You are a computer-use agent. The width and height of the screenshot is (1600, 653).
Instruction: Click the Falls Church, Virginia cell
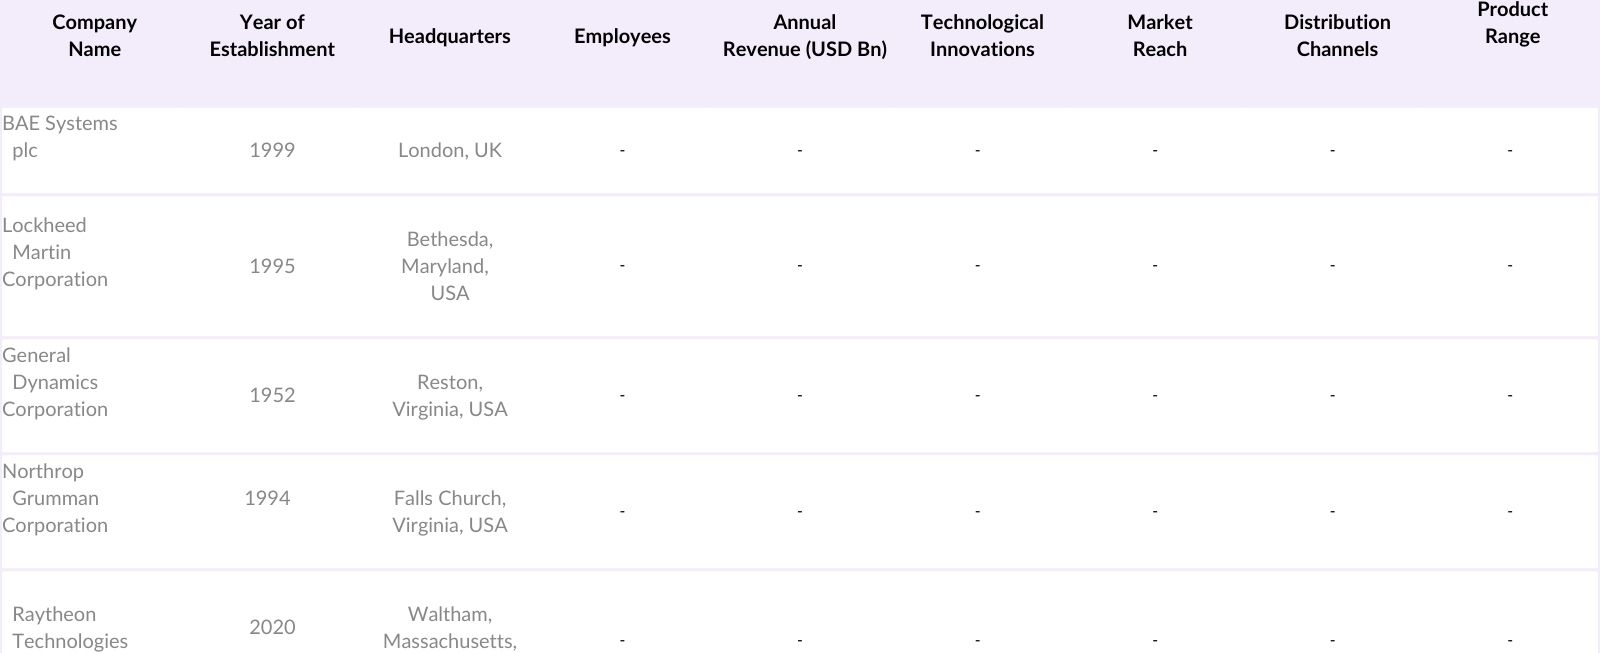pyautogui.click(x=449, y=511)
